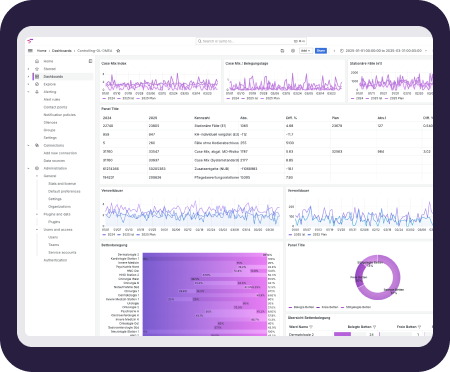The height and width of the screenshot is (372, 450).
Task: Click the Connections plug icon in sidebar
Action: pyautogui.click(x=37, y=145)
